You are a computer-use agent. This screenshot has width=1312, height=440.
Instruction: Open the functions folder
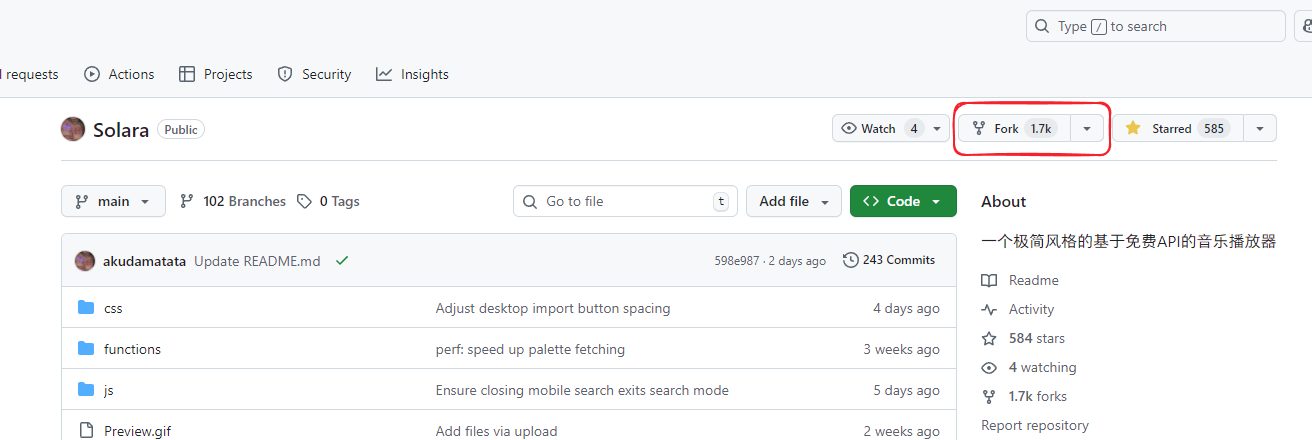132,349
